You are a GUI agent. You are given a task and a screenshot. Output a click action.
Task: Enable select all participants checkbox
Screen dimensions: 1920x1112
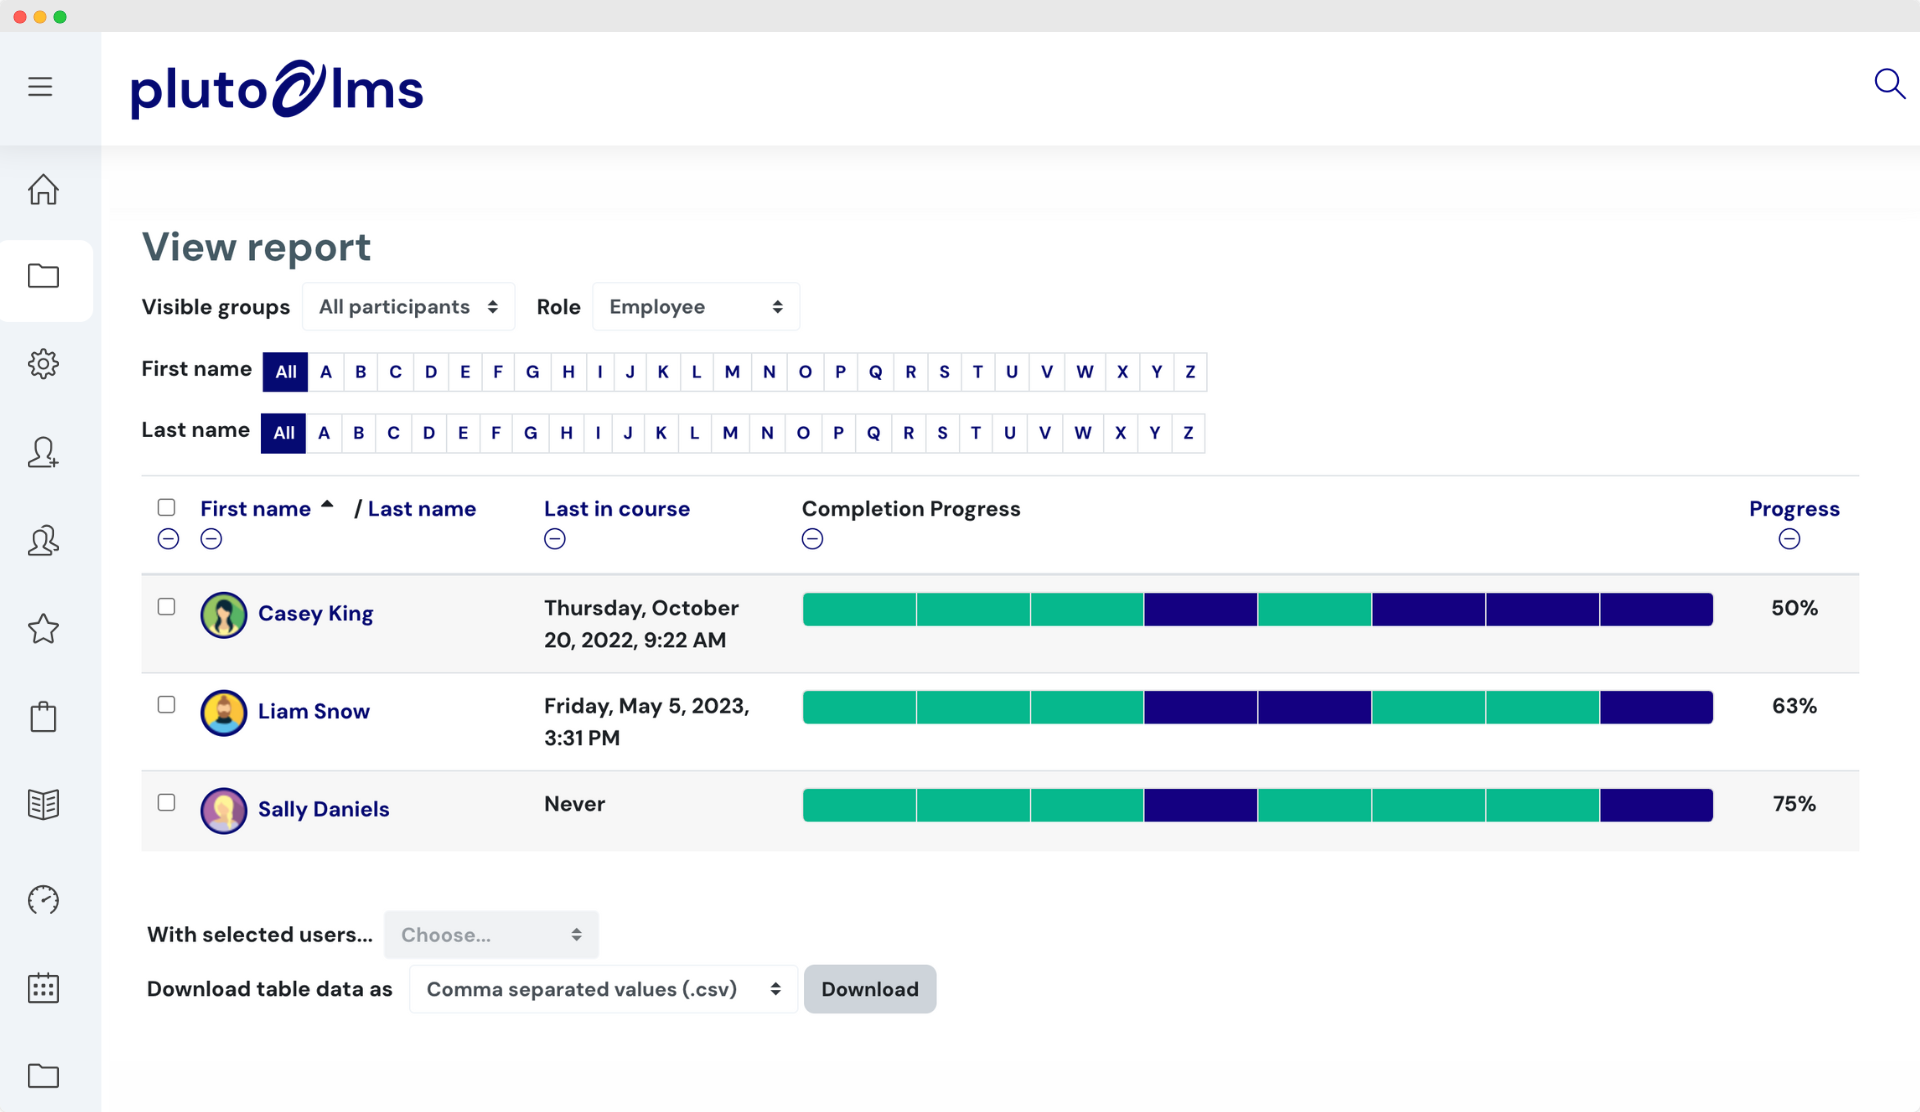click(x=168, y=506)
